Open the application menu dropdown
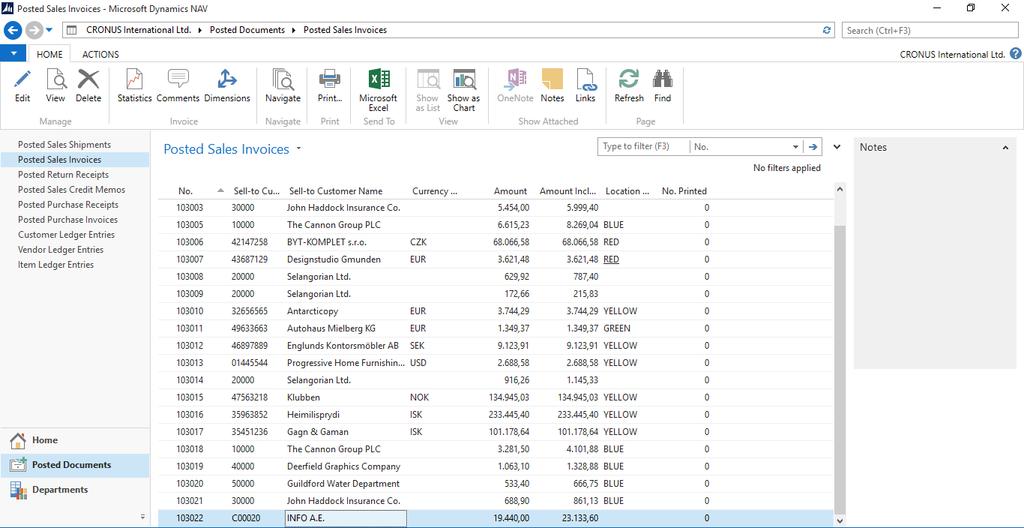1024x528 pixels. coord(13,54)
